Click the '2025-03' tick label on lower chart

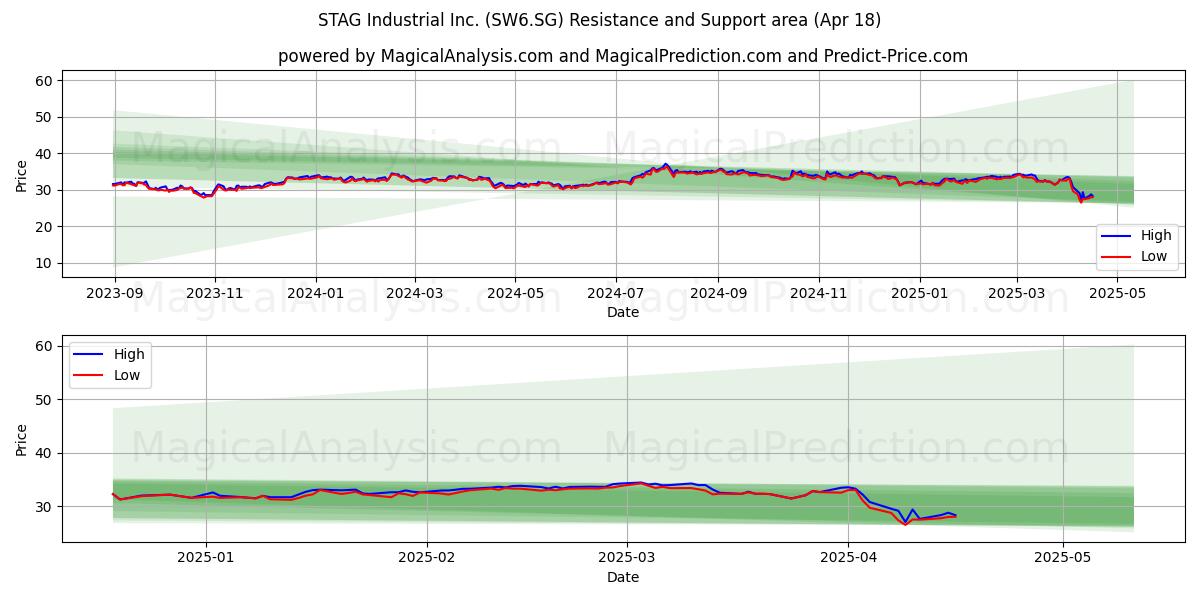[628, 559]
